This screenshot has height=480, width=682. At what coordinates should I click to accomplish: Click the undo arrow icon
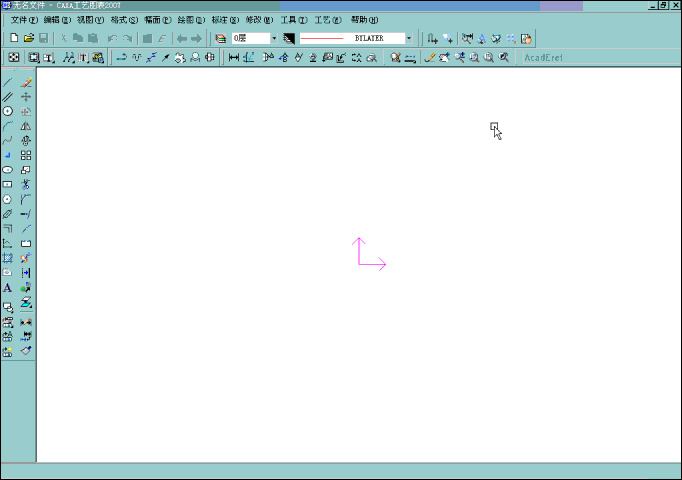click(x=112, y=38)
